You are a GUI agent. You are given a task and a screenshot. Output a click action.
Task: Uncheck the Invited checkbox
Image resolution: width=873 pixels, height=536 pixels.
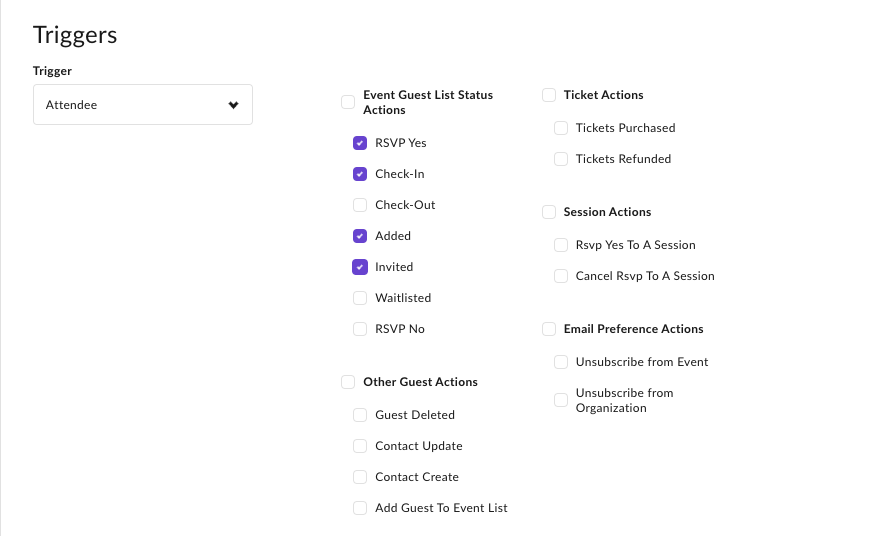(360, 267)
